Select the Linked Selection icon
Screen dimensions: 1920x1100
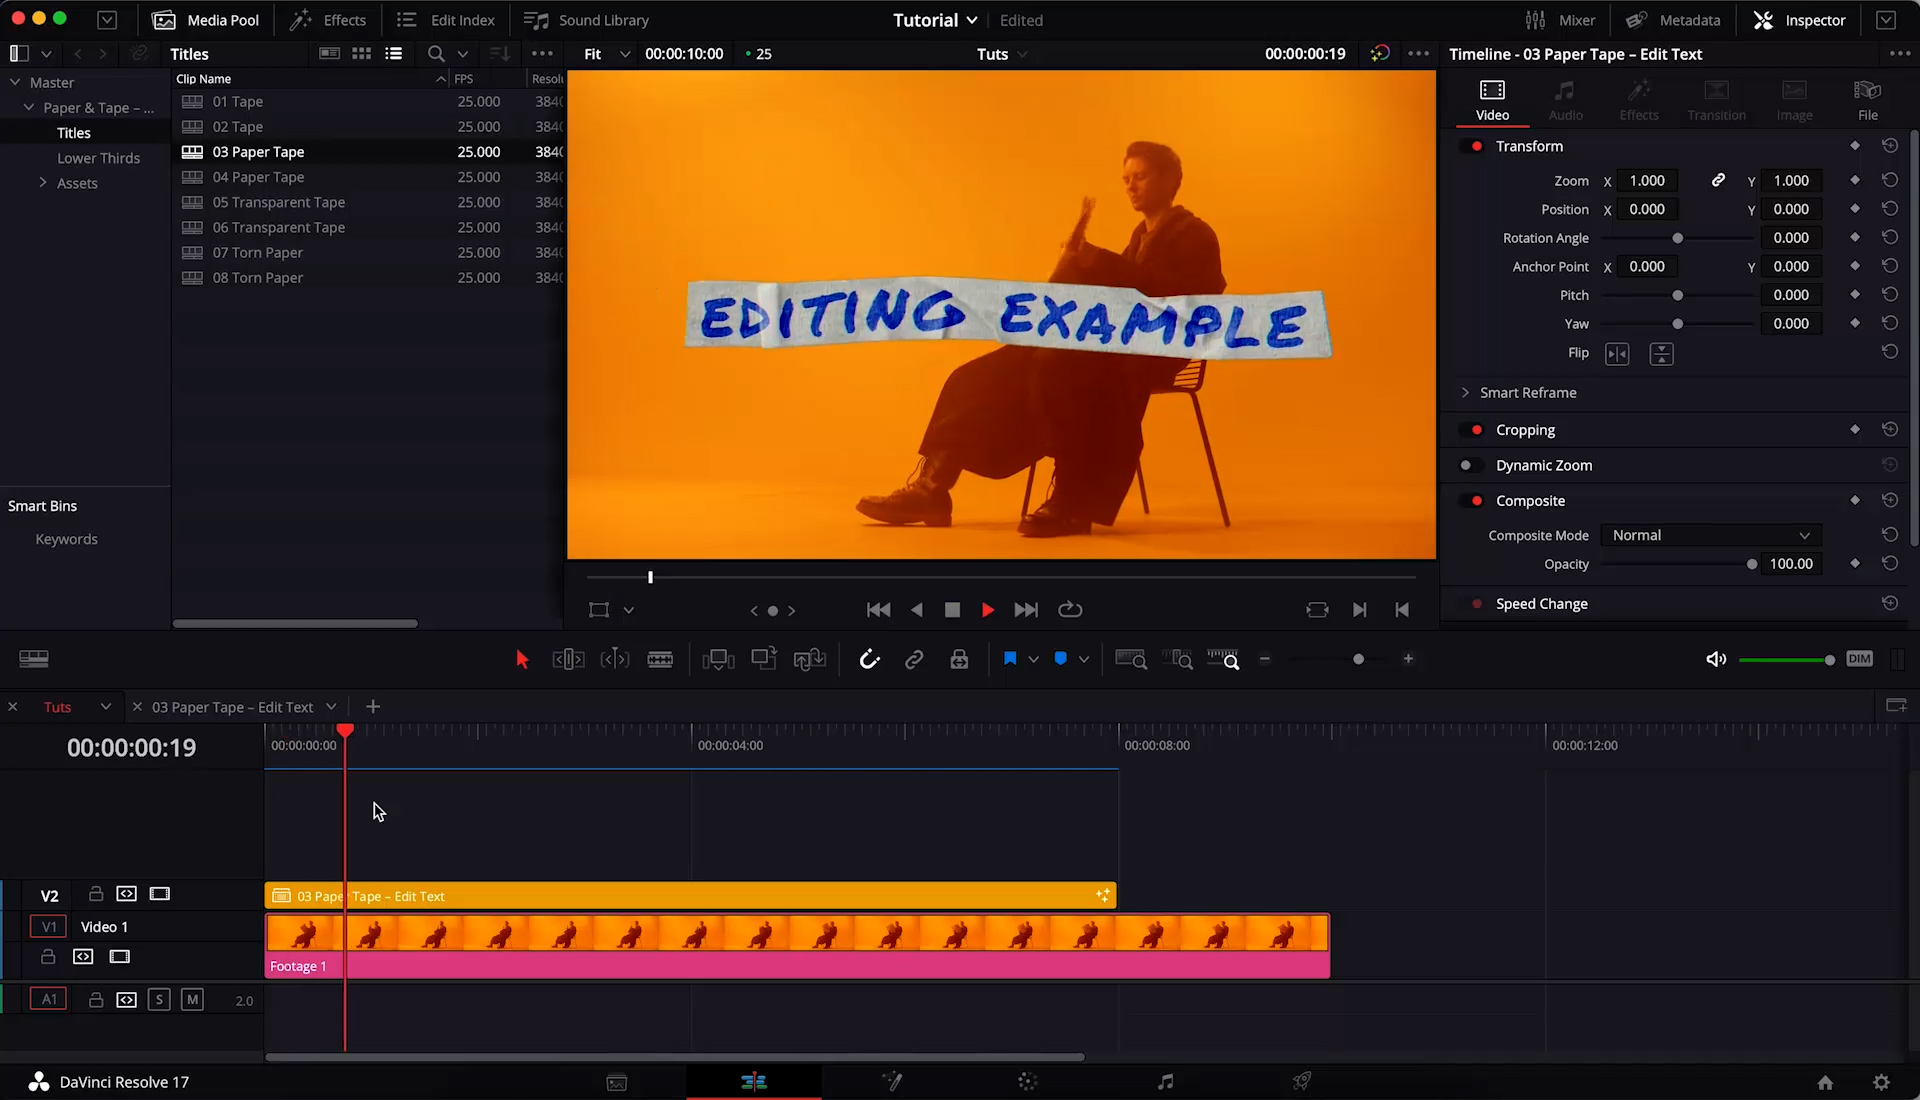(914, 659)
